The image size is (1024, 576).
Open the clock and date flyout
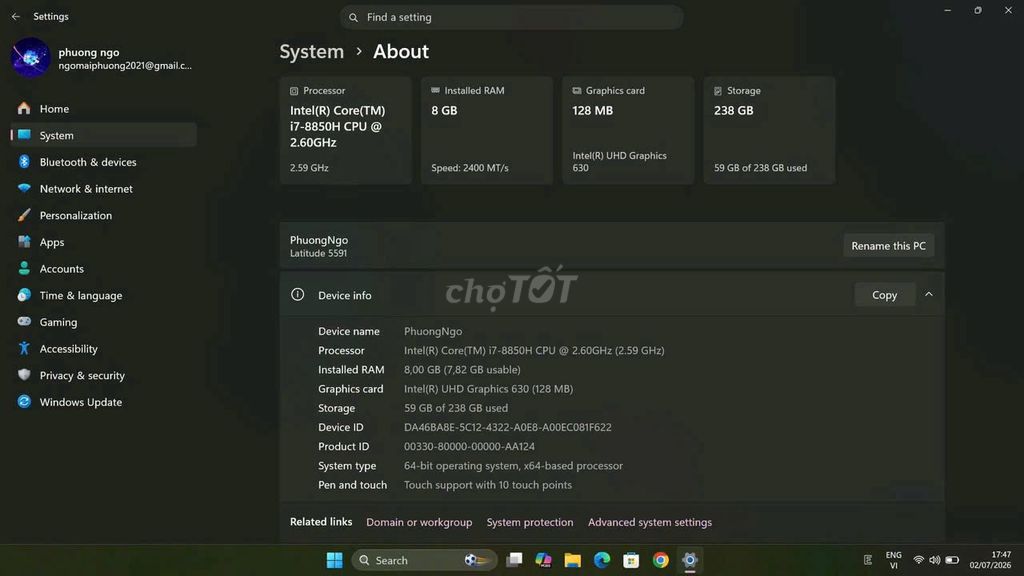990,560
